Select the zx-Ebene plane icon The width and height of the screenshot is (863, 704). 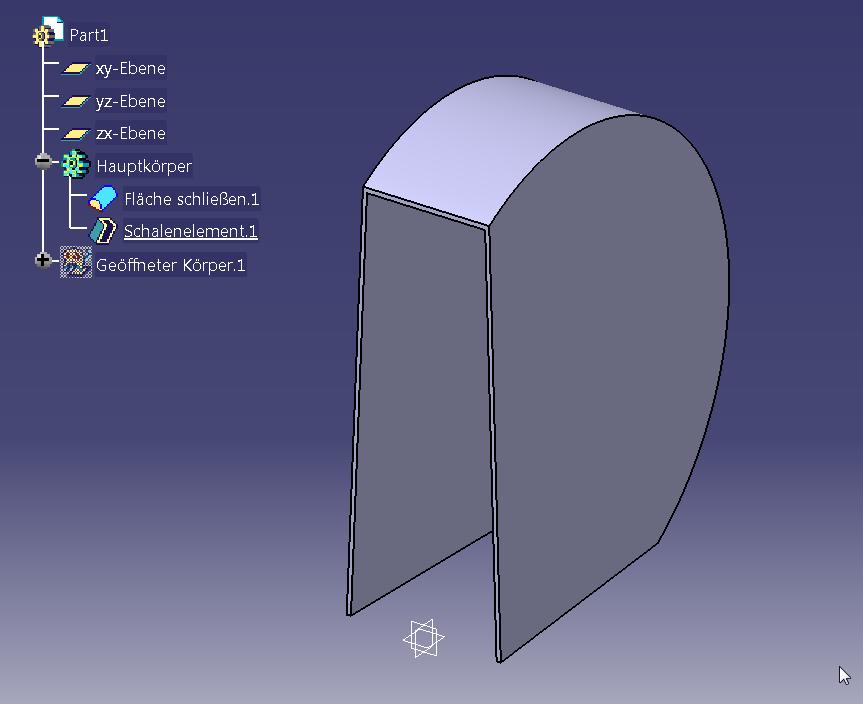point(75,134)
